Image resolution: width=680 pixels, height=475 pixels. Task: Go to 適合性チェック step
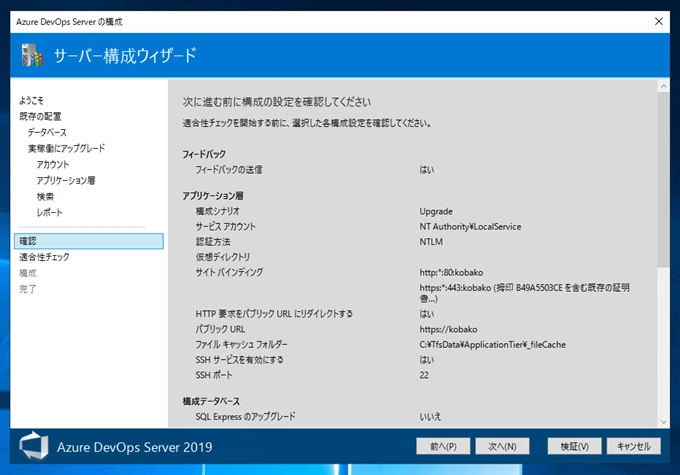(44, 257)
